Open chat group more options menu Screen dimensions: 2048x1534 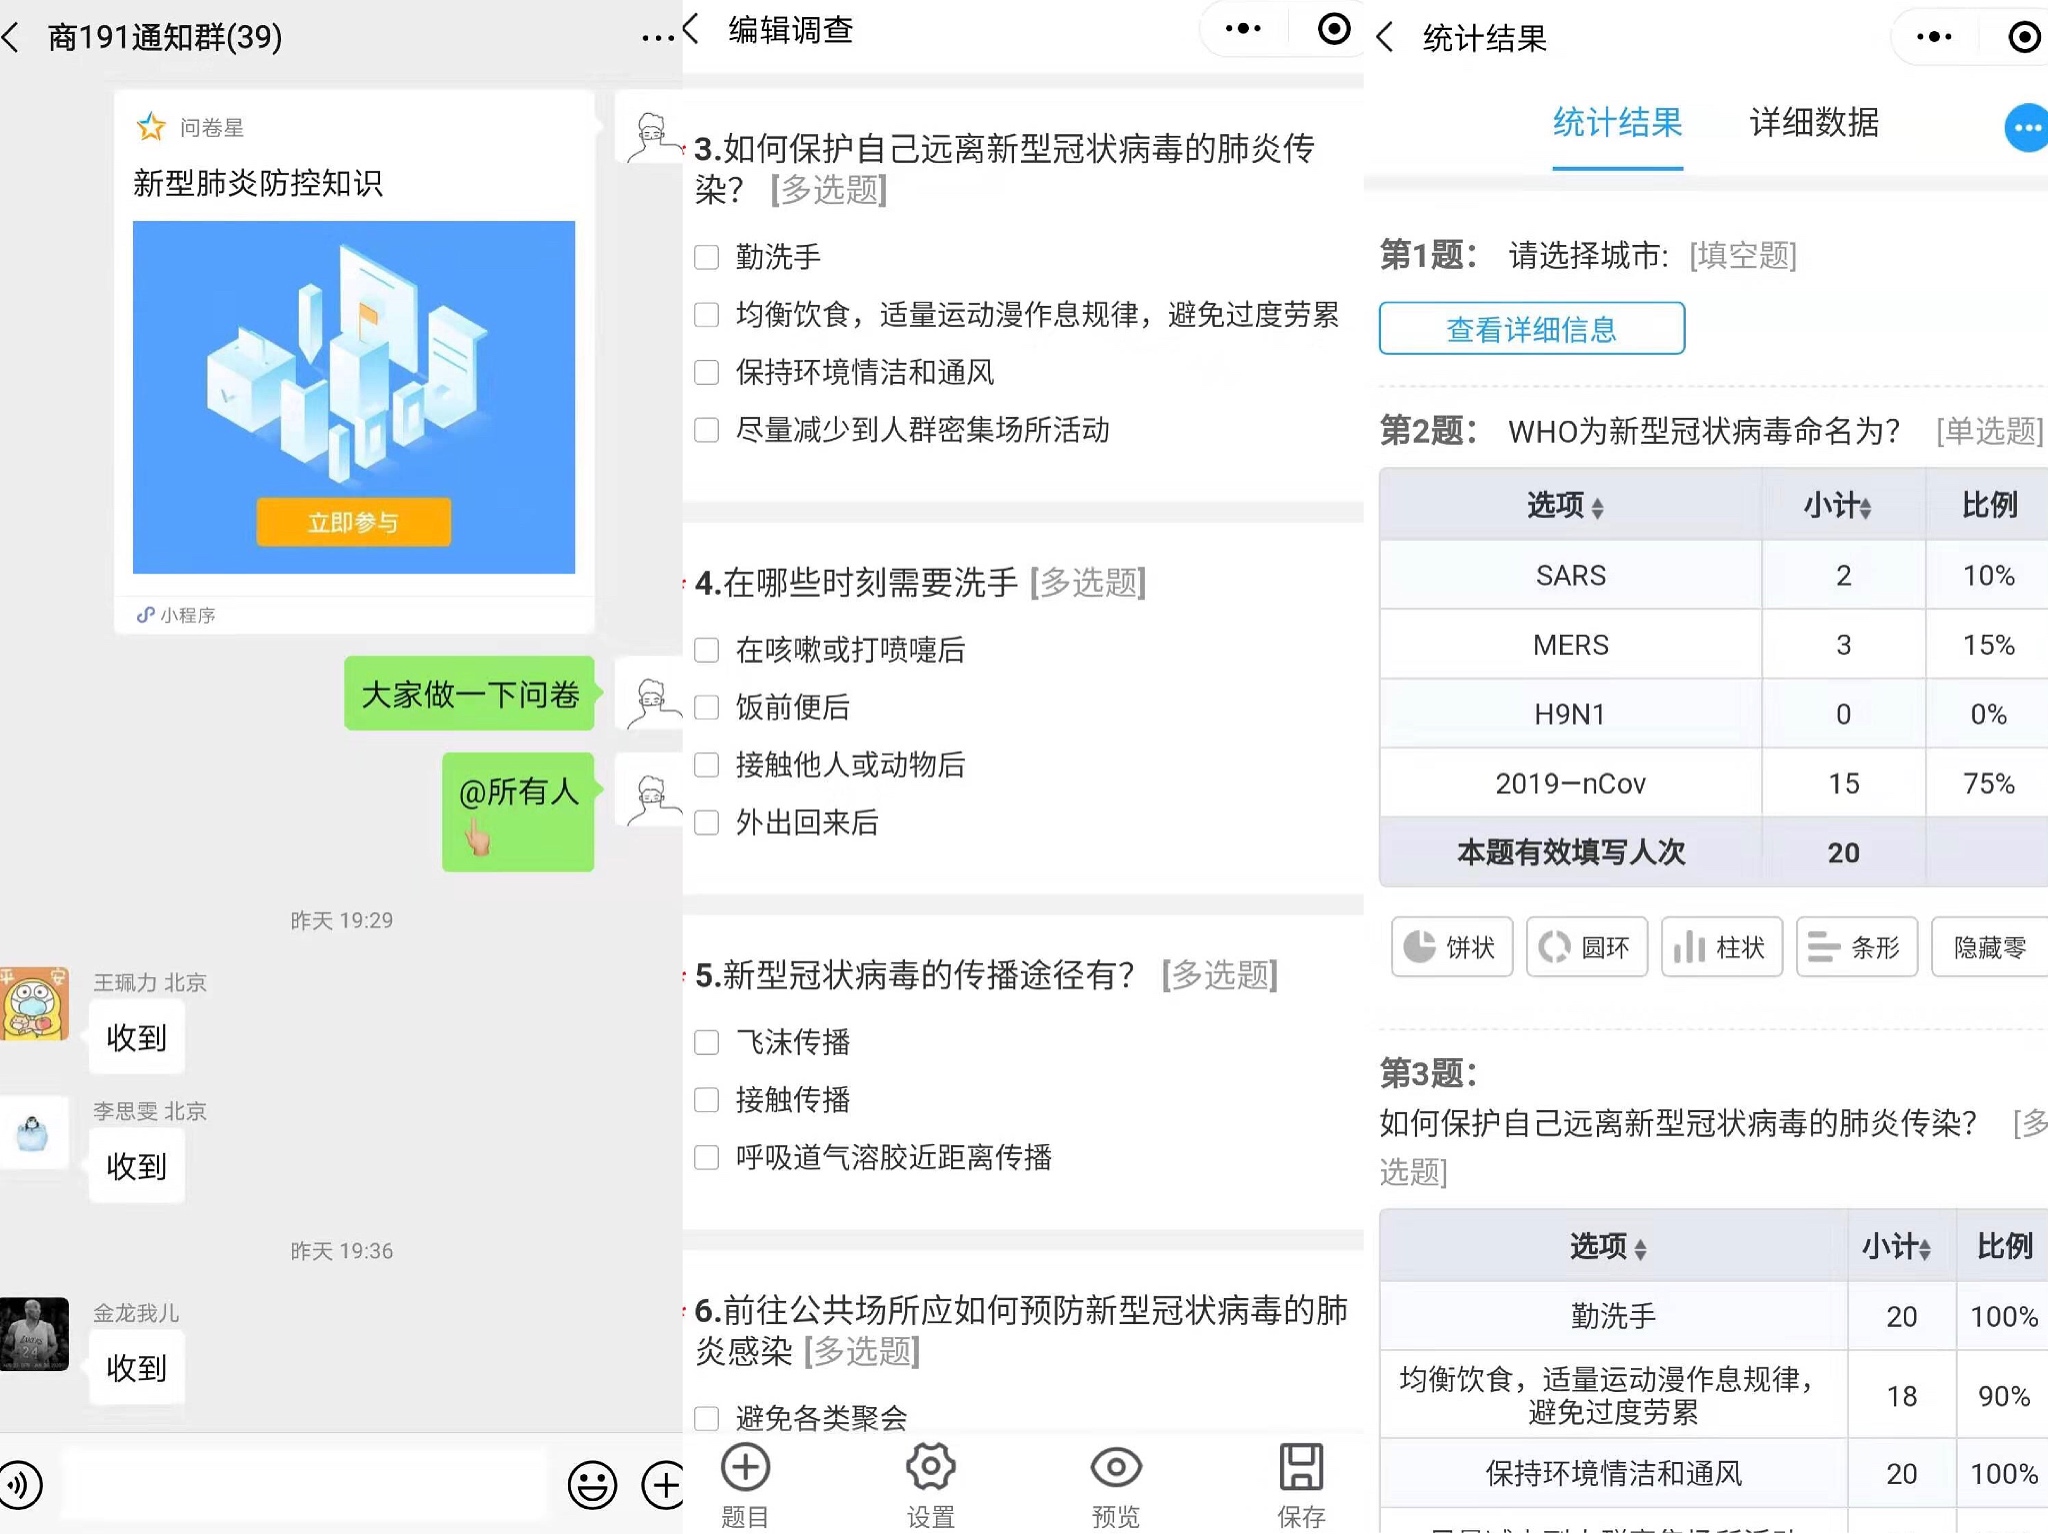[657, 38]
